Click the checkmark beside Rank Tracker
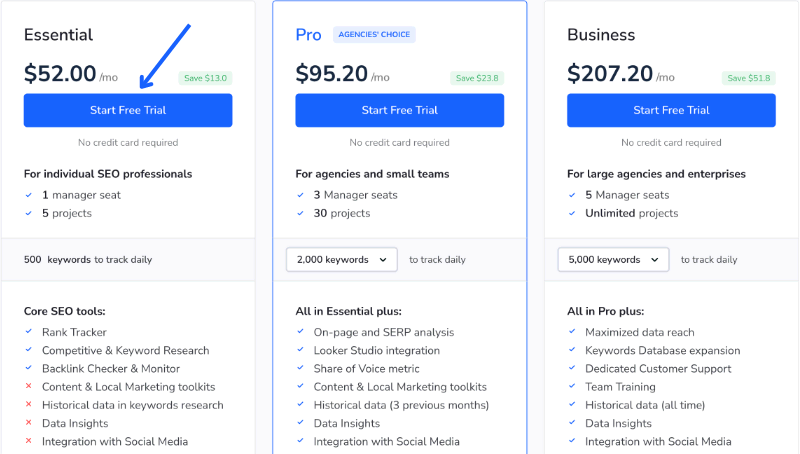 coord(28,332)
